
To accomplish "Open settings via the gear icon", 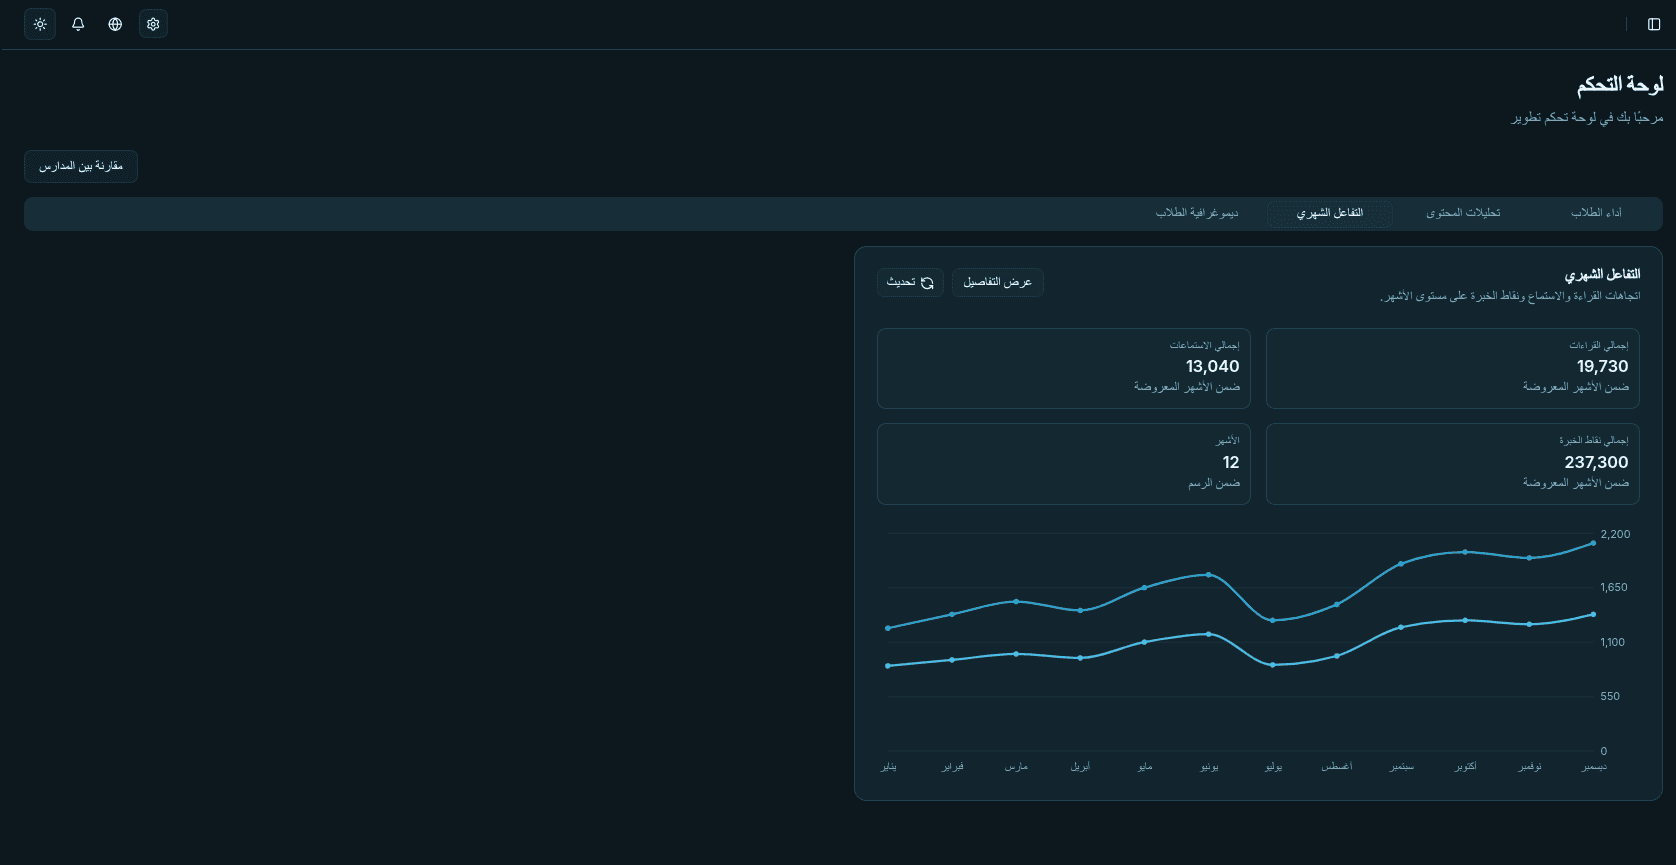I will pyautogui.click(x=153, y=24).
